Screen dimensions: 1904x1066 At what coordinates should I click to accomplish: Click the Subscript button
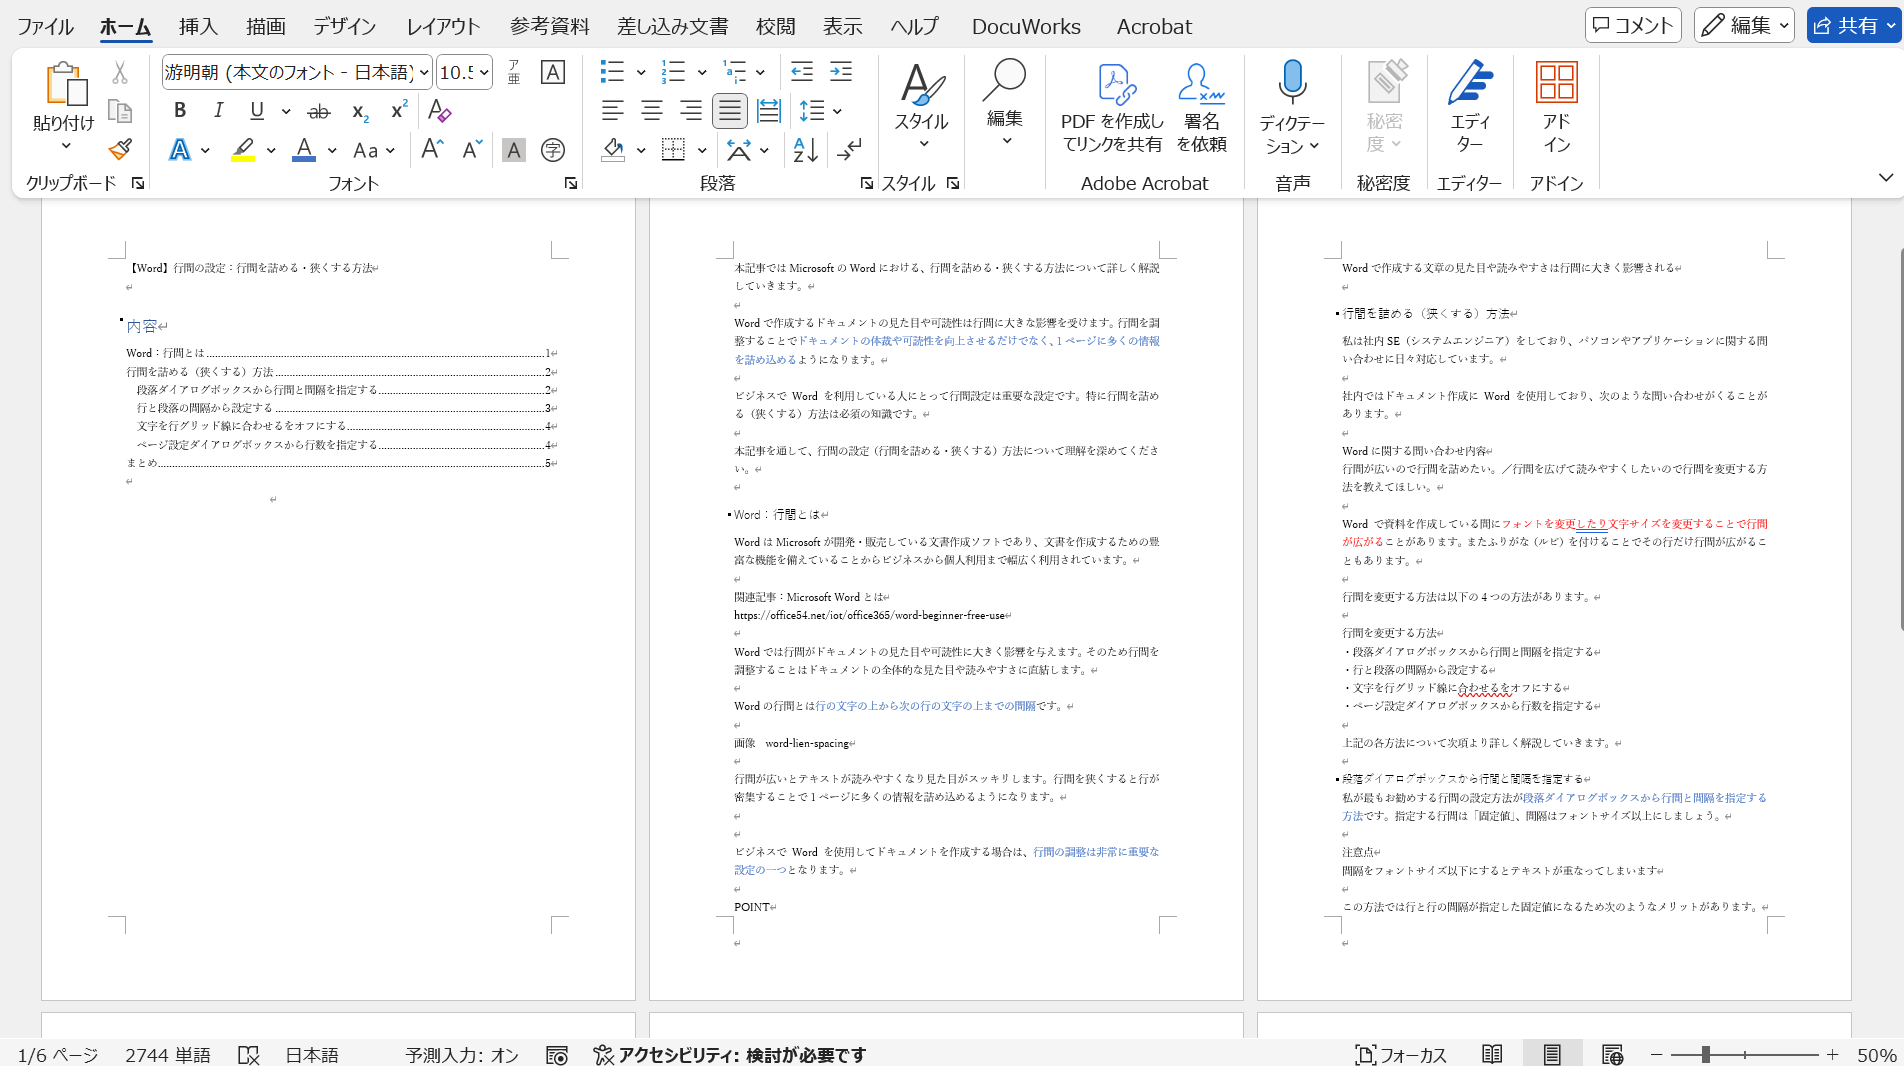360,111
